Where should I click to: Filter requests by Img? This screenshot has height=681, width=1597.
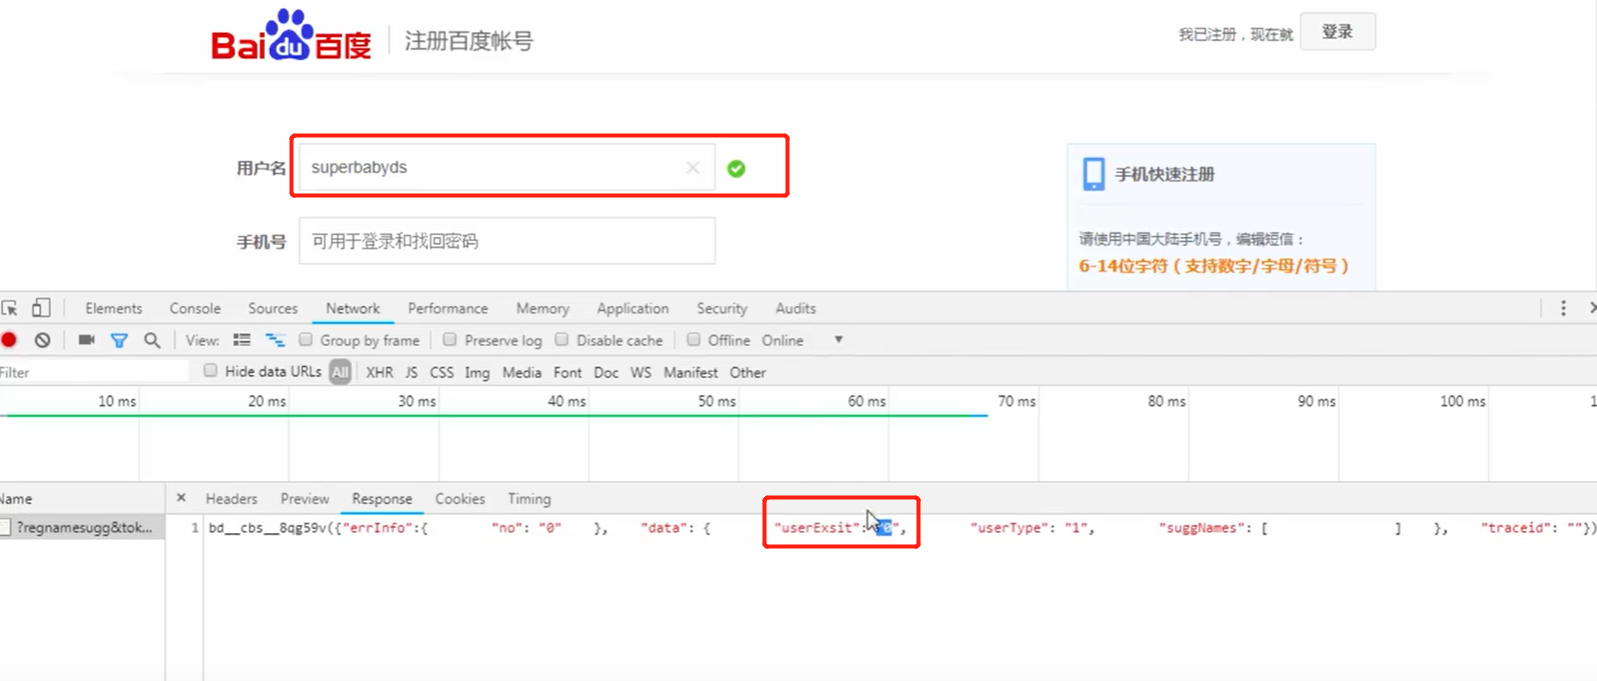(477, 372)
